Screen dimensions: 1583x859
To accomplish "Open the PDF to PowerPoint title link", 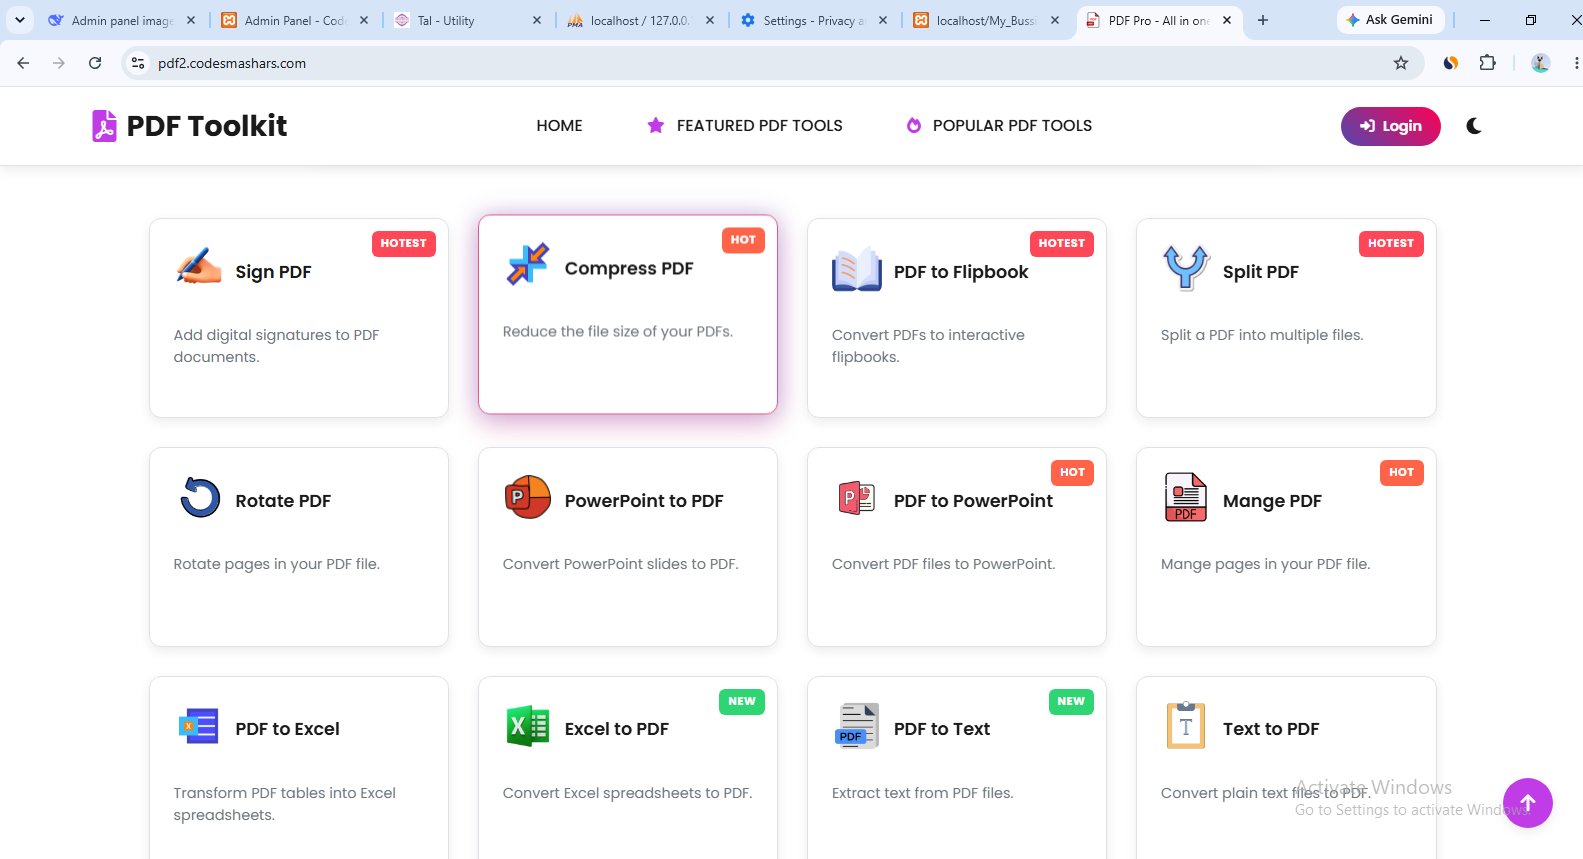I will (x=973, y=501).
